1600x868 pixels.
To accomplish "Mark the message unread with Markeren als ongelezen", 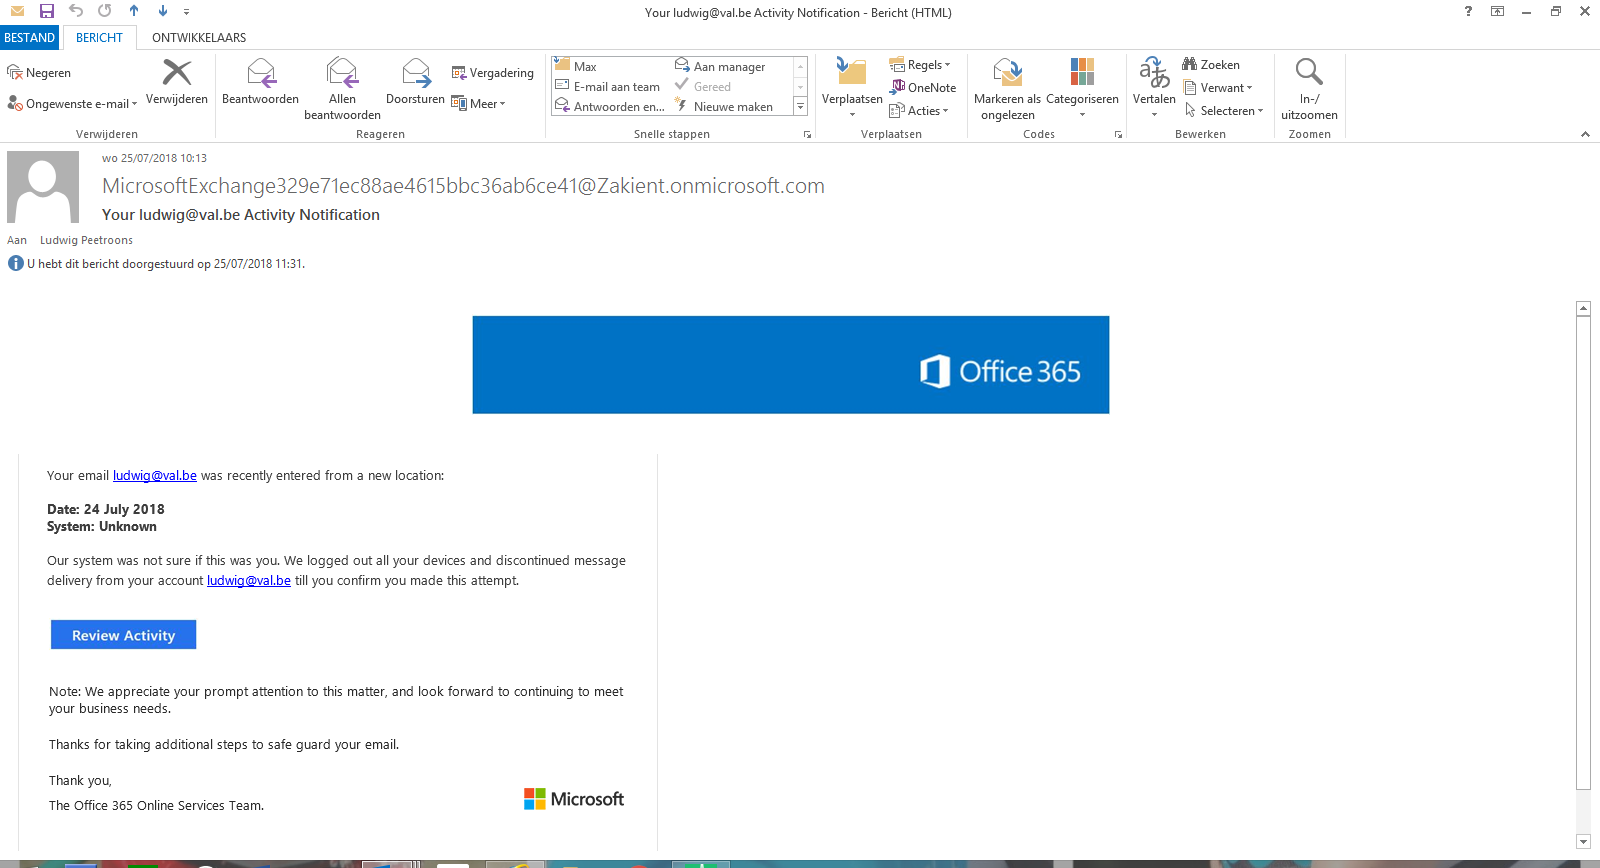I will pos(1007,89).
